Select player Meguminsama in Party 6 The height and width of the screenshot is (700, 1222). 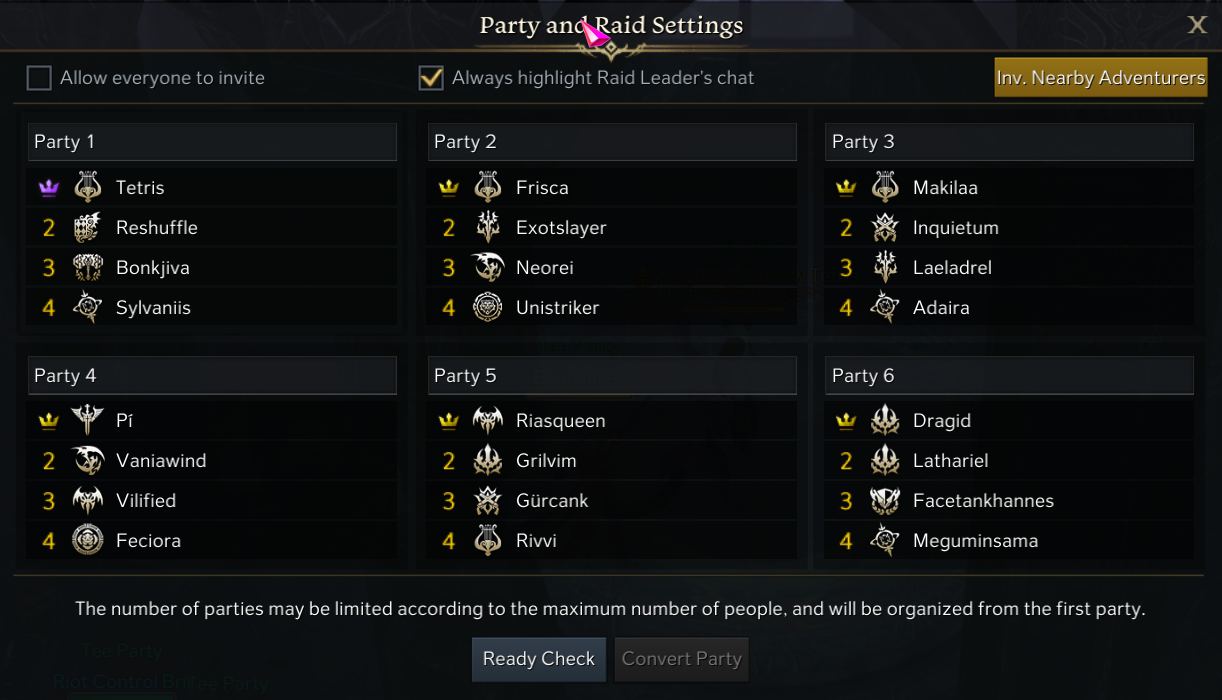coord(975,541)
